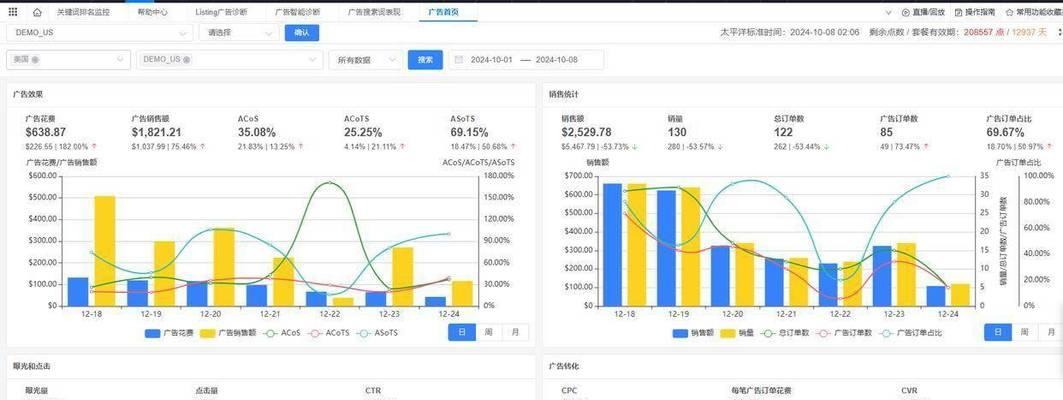Select 日 view in 销售统计 chart

click(998, 332)
